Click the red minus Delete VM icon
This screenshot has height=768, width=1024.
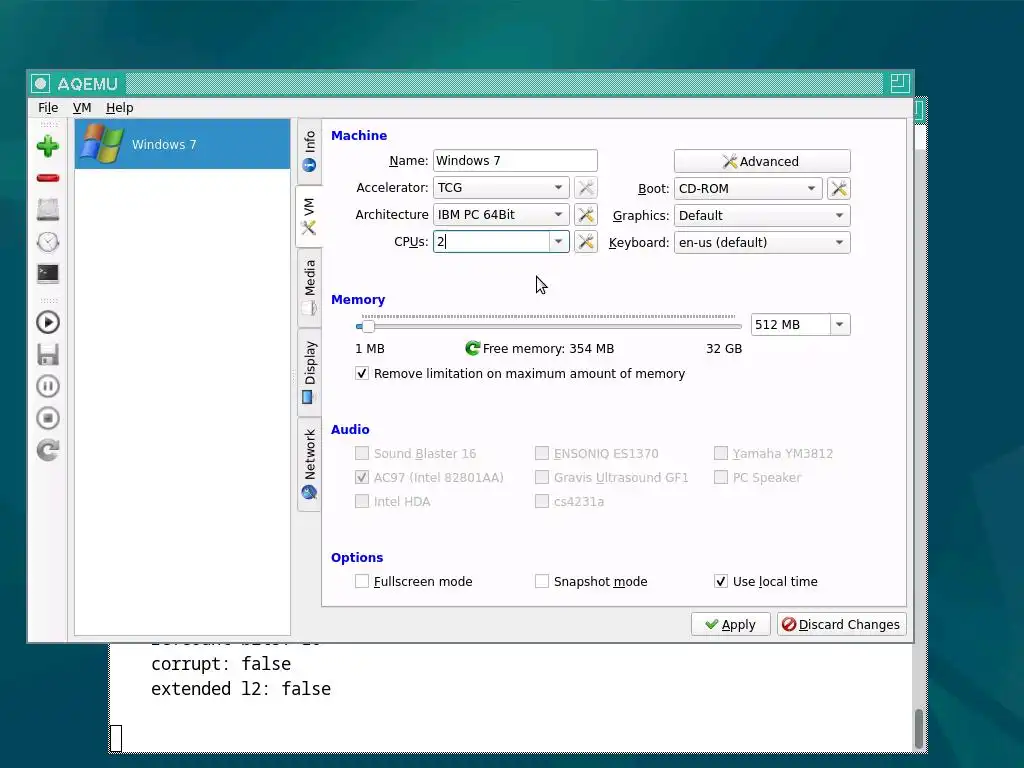click(x=48, y=178)
